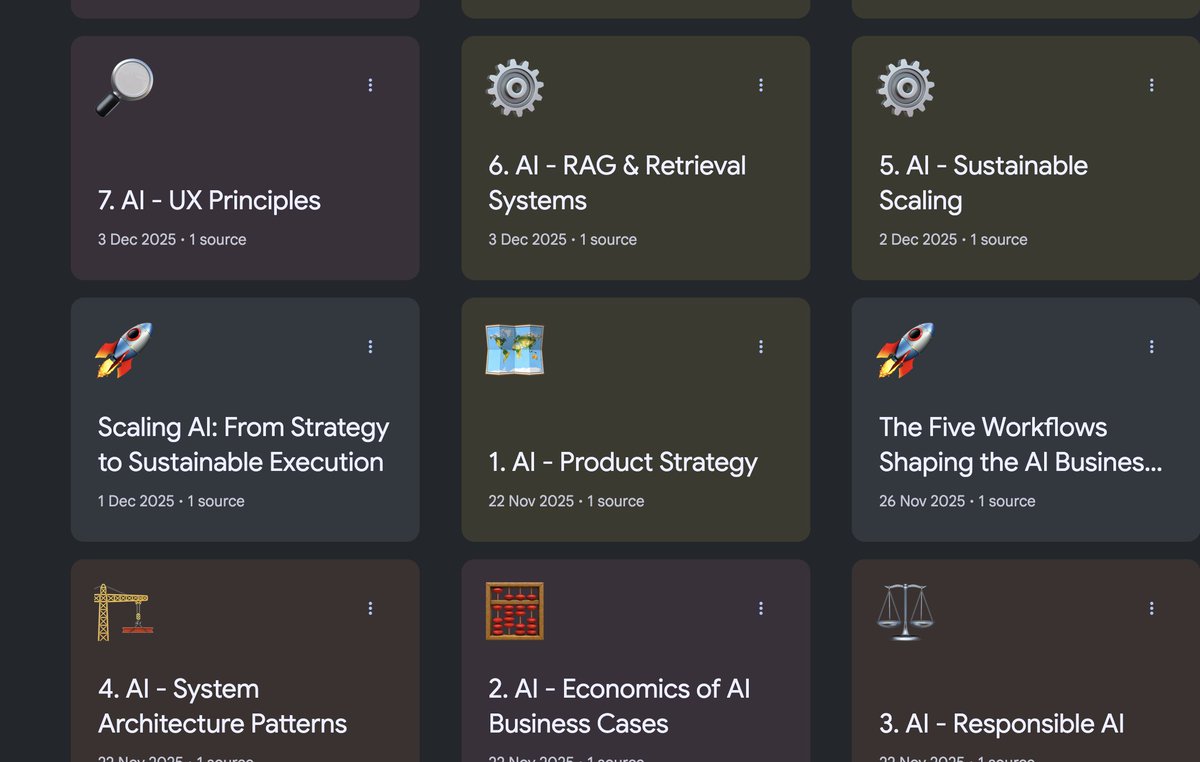Image resolution: width=1200 pixels, height=762 pixels.
Task: Click '26 Nov 2025 · 1 source' text
Action: (957, 501)
